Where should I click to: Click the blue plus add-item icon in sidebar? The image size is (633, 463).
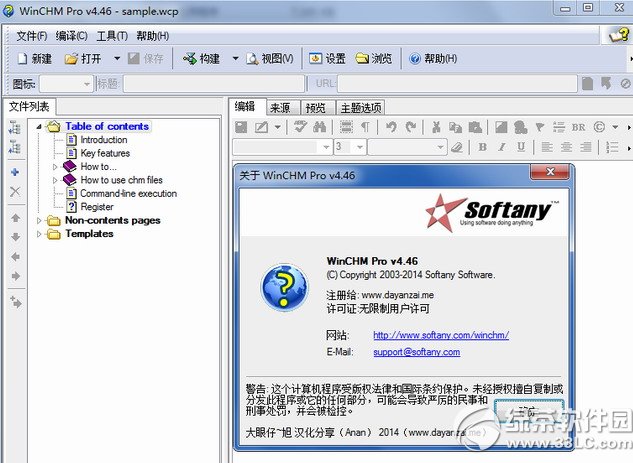click(15, 172)
